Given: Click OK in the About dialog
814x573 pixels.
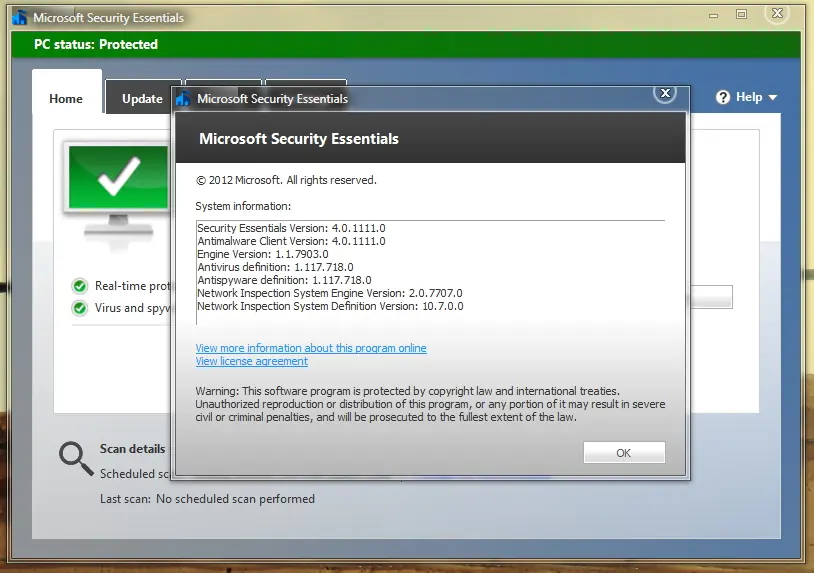Looking at the screenshot, I should 624,453.
